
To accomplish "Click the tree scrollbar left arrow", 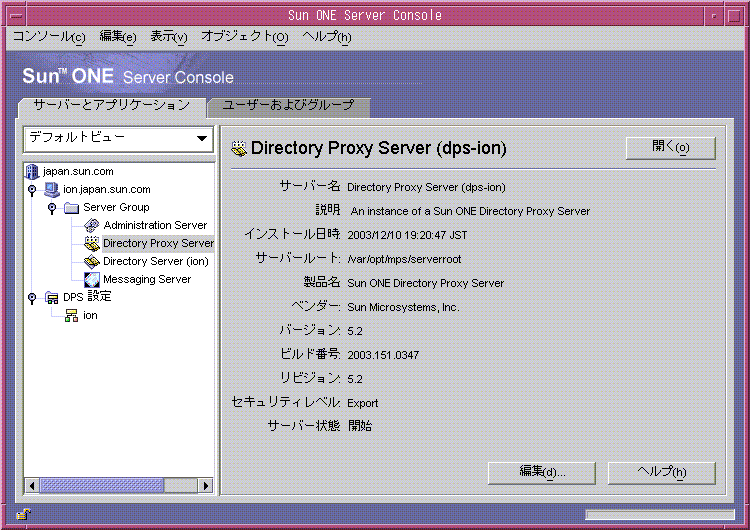I will tap(32, 486).
